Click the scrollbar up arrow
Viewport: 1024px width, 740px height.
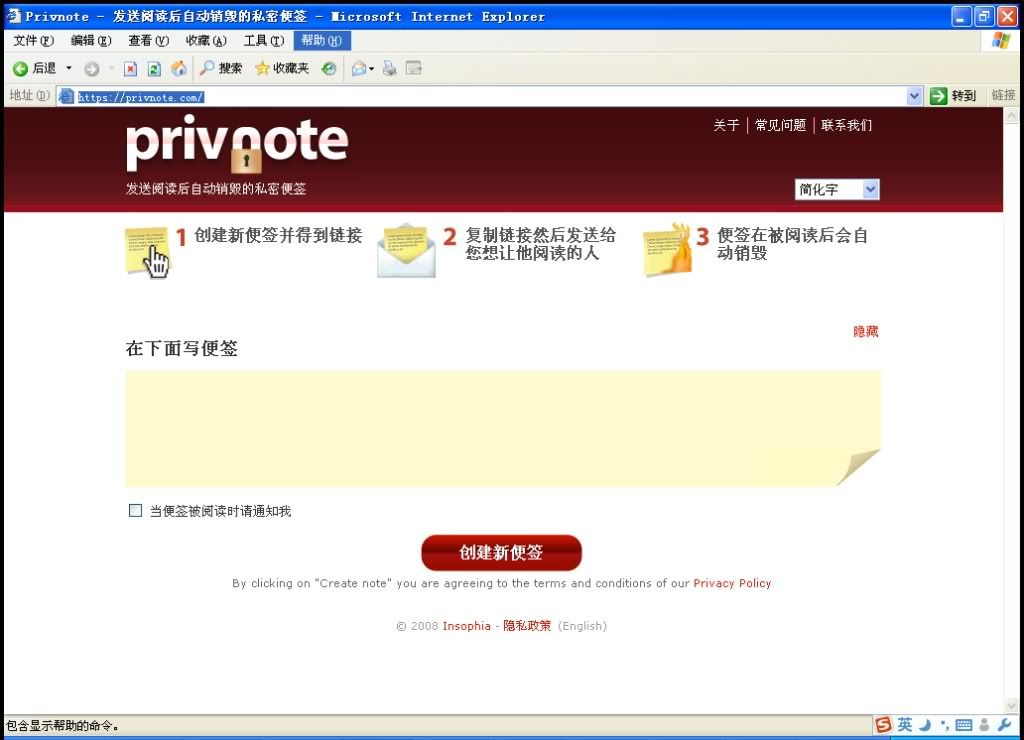click(x=1011, y=116)
